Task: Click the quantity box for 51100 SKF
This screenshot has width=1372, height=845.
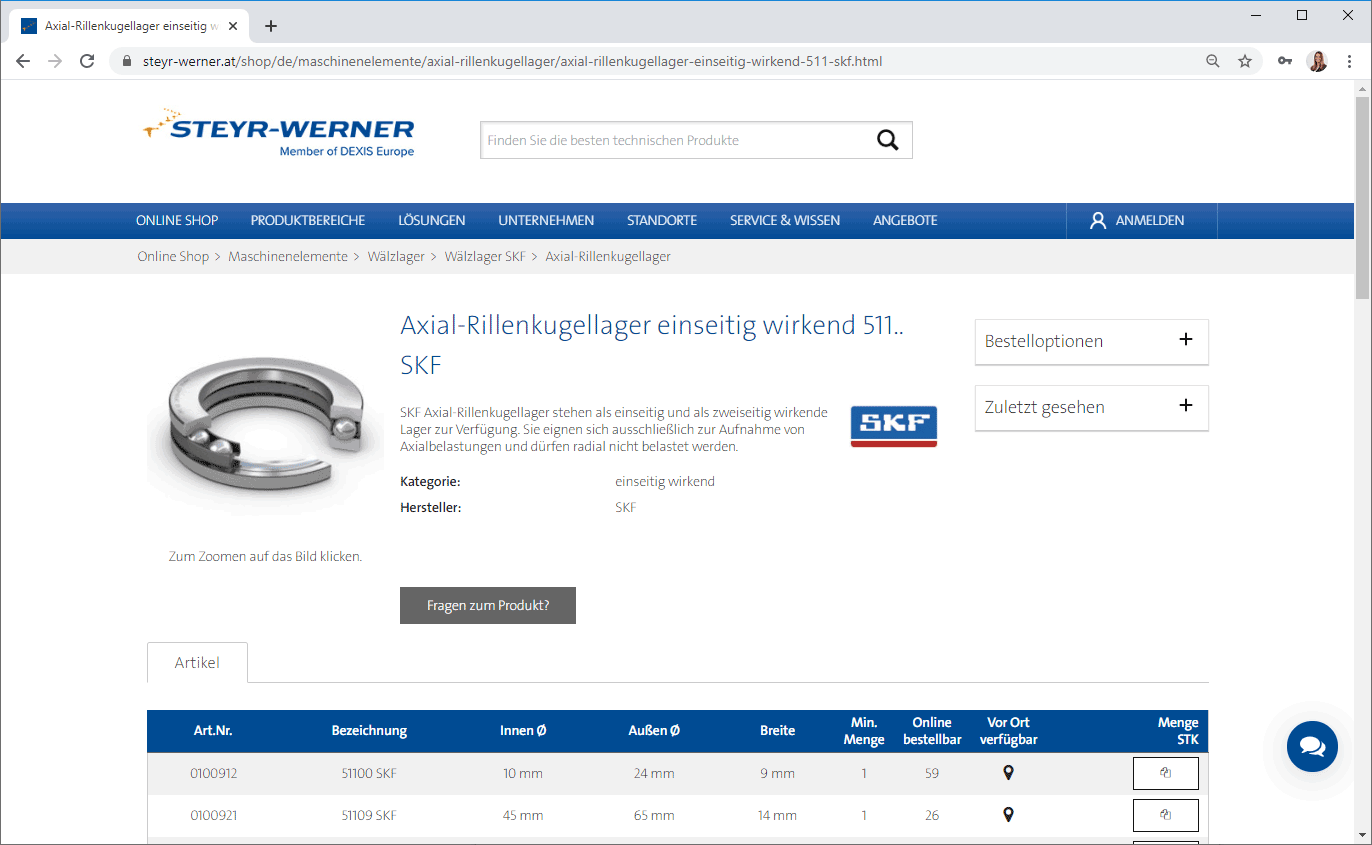Action: [1166, 773]
